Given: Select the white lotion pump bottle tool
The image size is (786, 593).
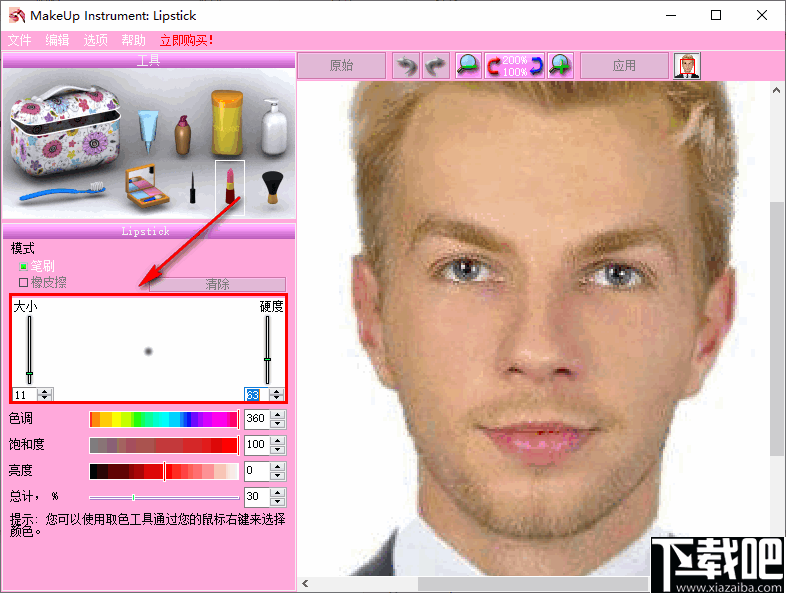Looking at the screenshot, I should (x=274, y=127).
